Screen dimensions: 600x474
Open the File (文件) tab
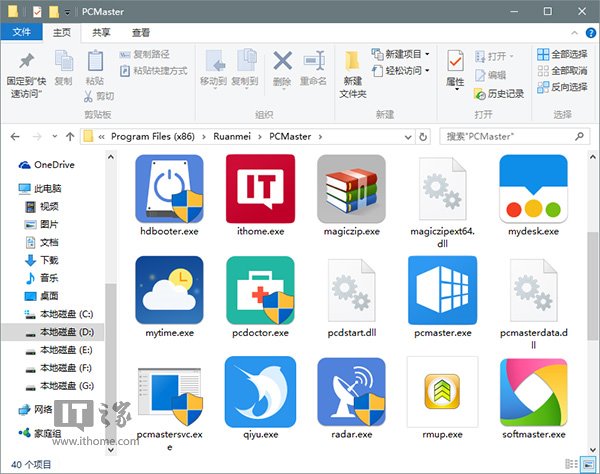coord(21,32)
